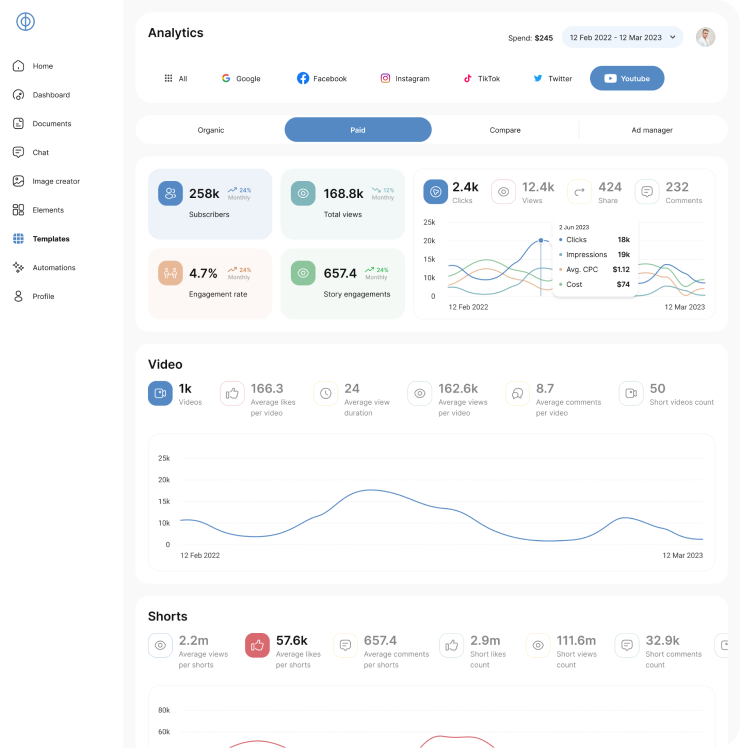Click the 657.4 Story engagements value

click(340, 273)
